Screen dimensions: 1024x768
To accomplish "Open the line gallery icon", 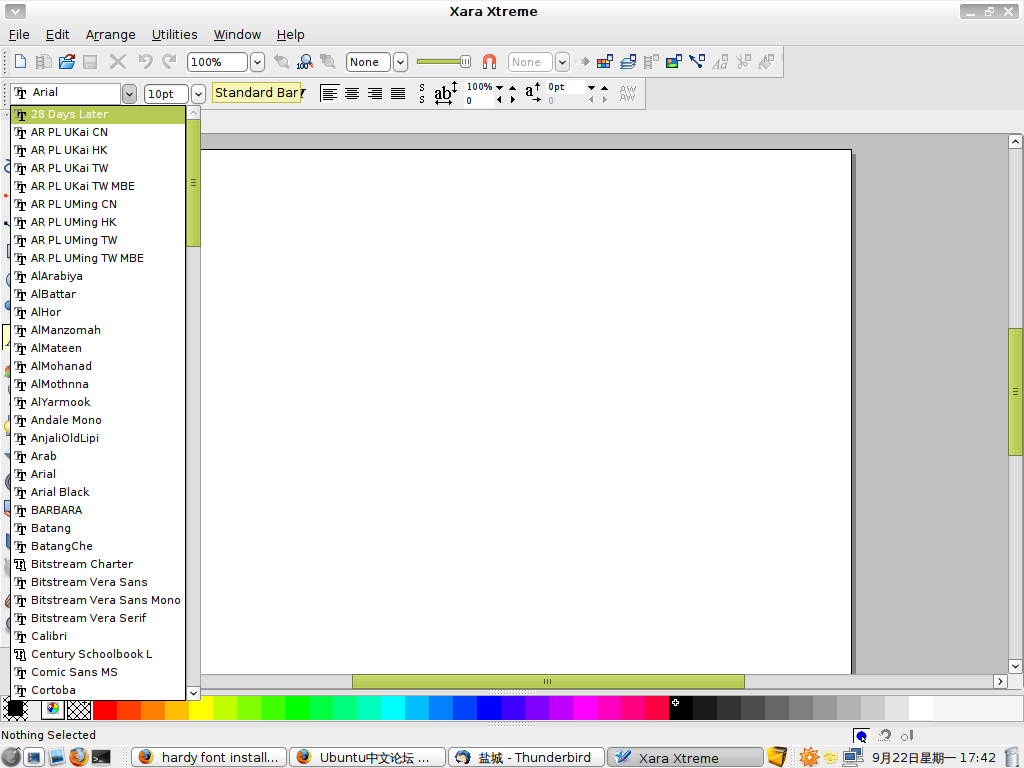I will pos(697,61).
